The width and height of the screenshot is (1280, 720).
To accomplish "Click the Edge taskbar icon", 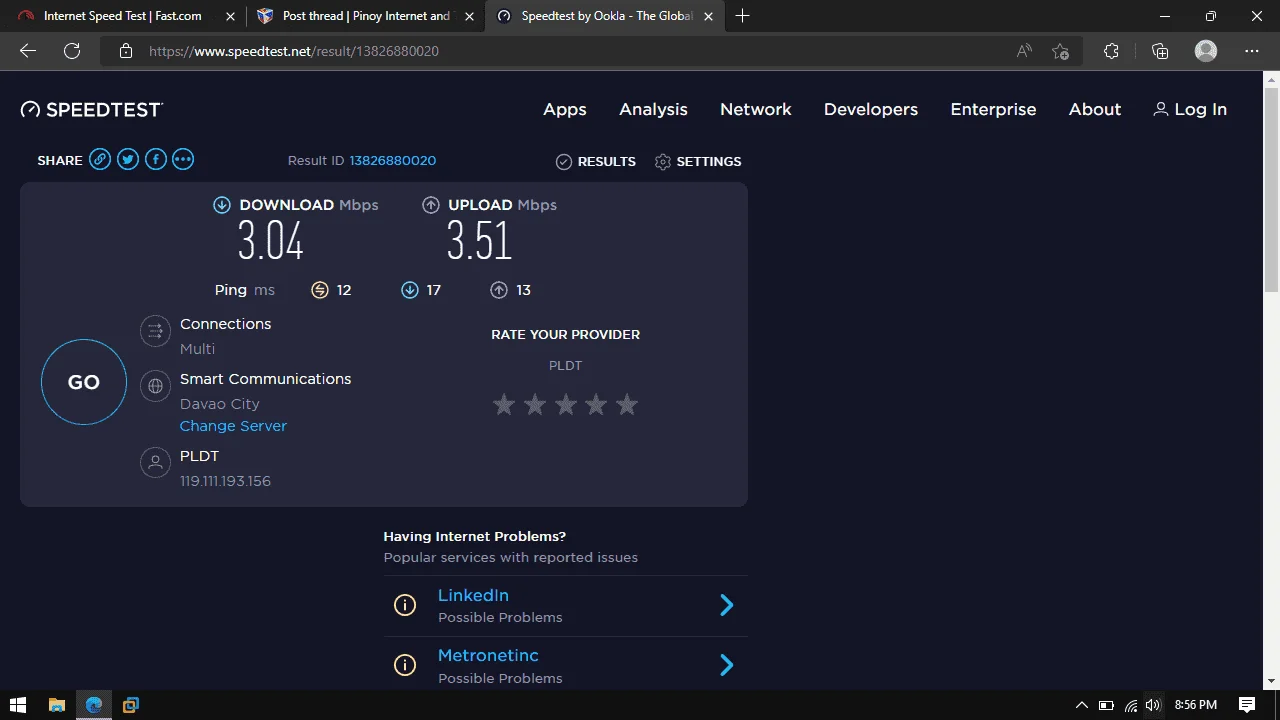I will coord(94,705).
